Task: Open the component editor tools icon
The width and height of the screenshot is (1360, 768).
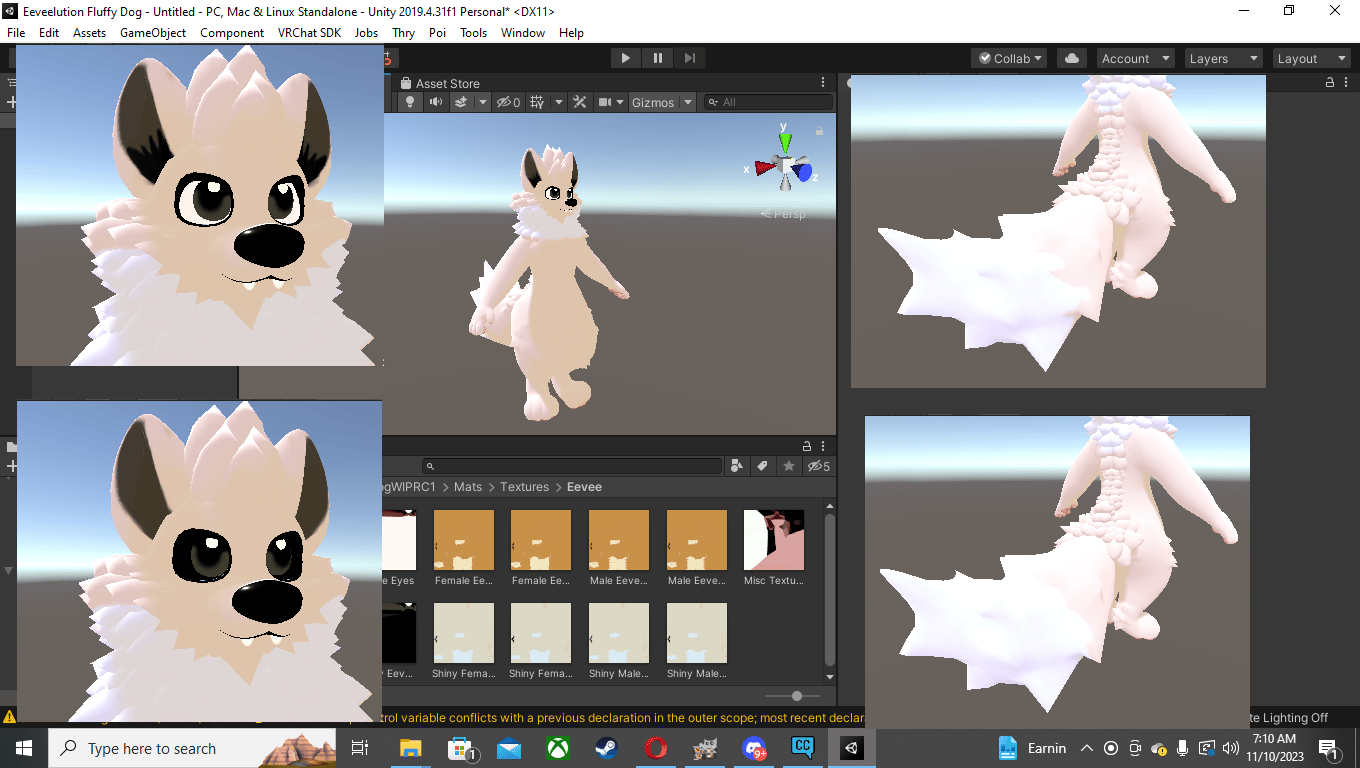Action: 579,102
